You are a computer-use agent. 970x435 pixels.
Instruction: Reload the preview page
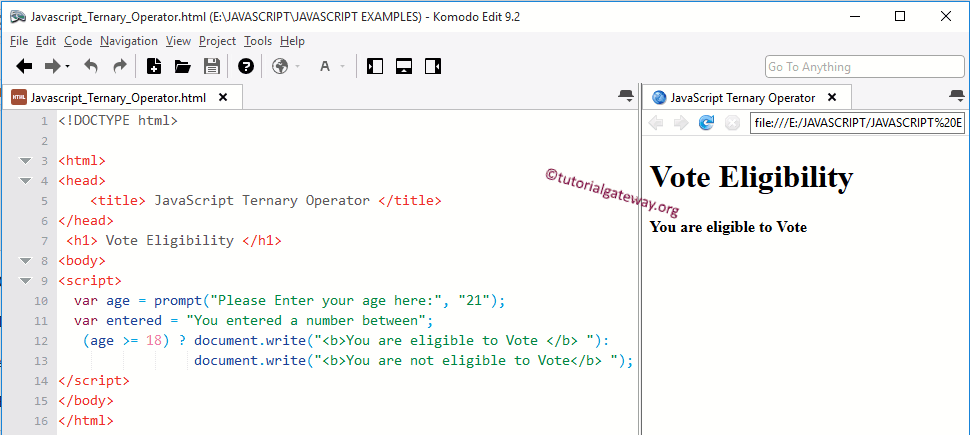click(706, 123)
